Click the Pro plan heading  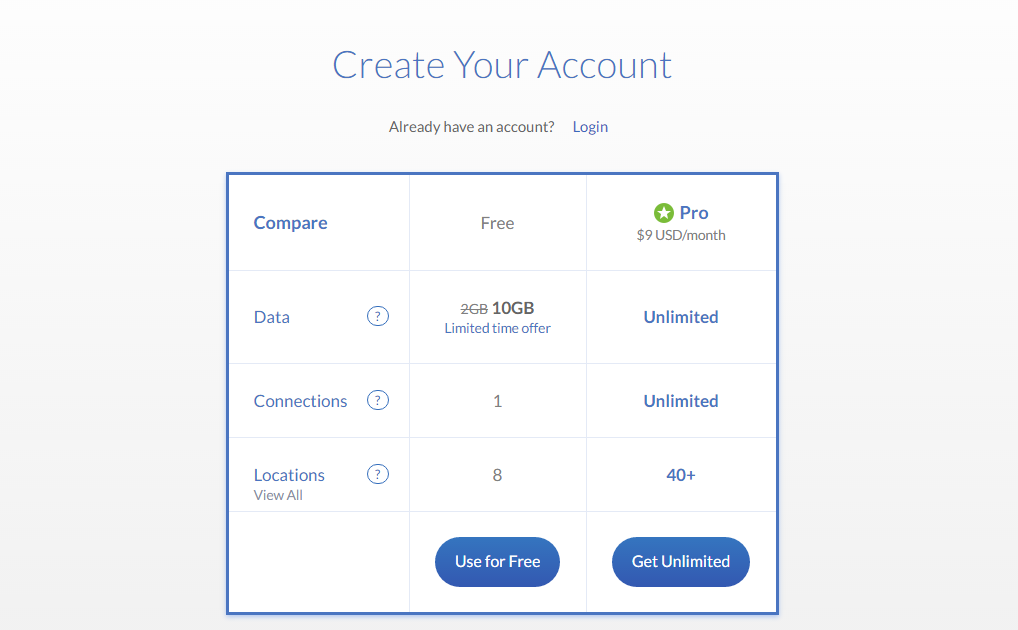point(693,213)
